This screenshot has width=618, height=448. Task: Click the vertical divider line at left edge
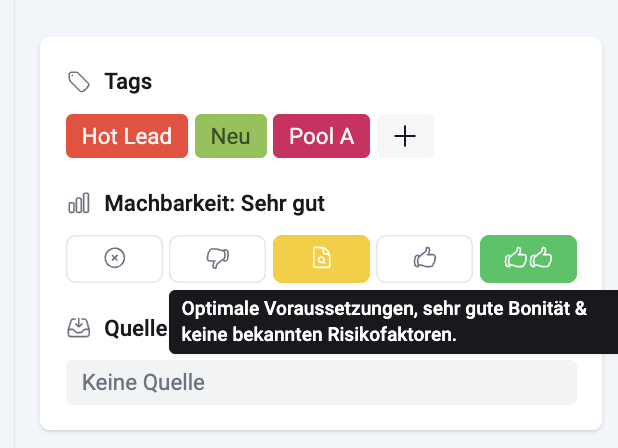(x=15, y=224)
